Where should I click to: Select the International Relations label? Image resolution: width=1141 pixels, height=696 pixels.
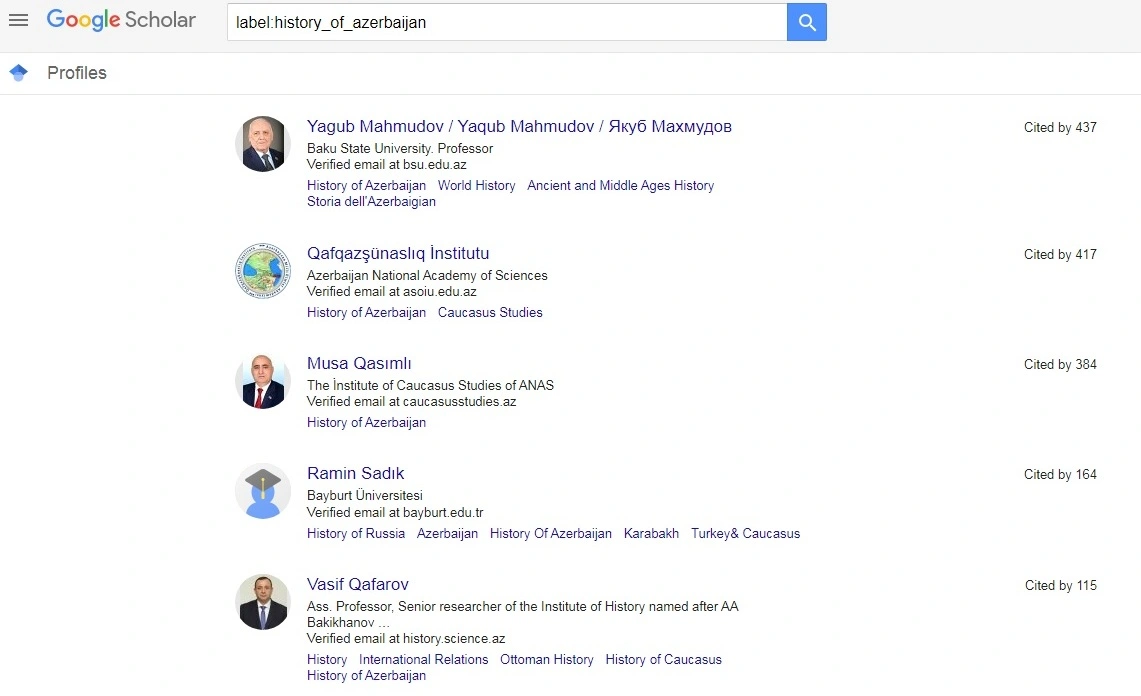pos(423,660)
